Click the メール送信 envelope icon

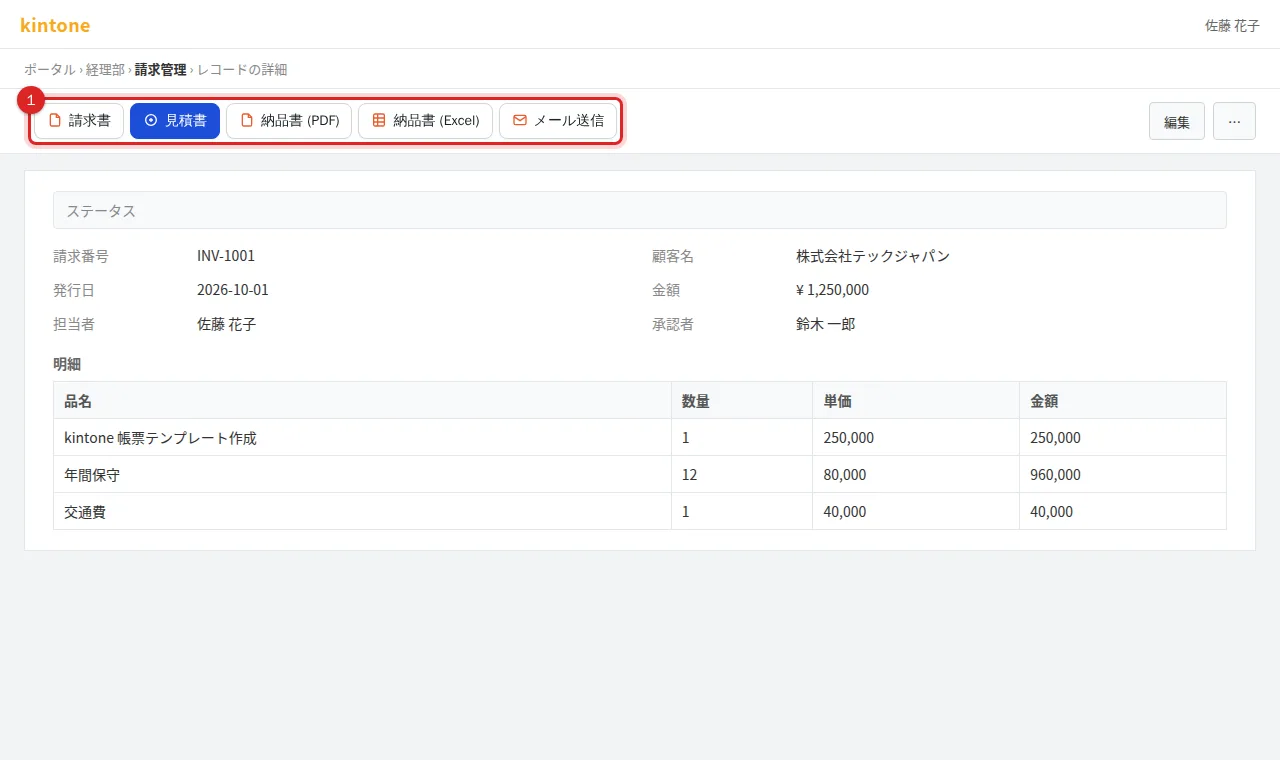(520, 120)
